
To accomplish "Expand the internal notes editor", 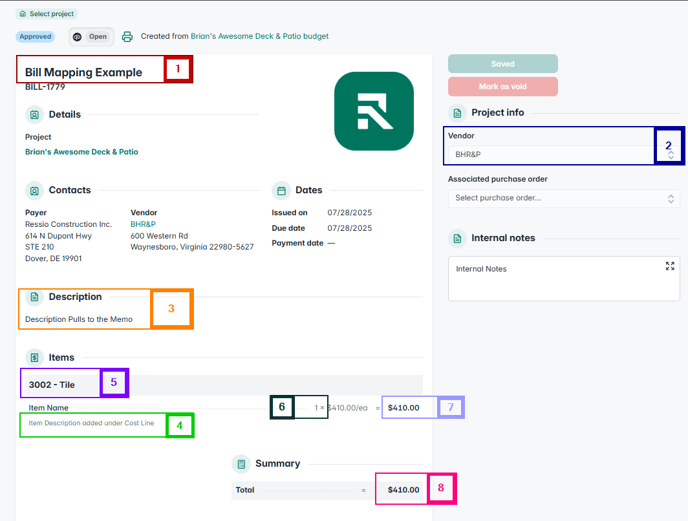I will click(670, 266).
